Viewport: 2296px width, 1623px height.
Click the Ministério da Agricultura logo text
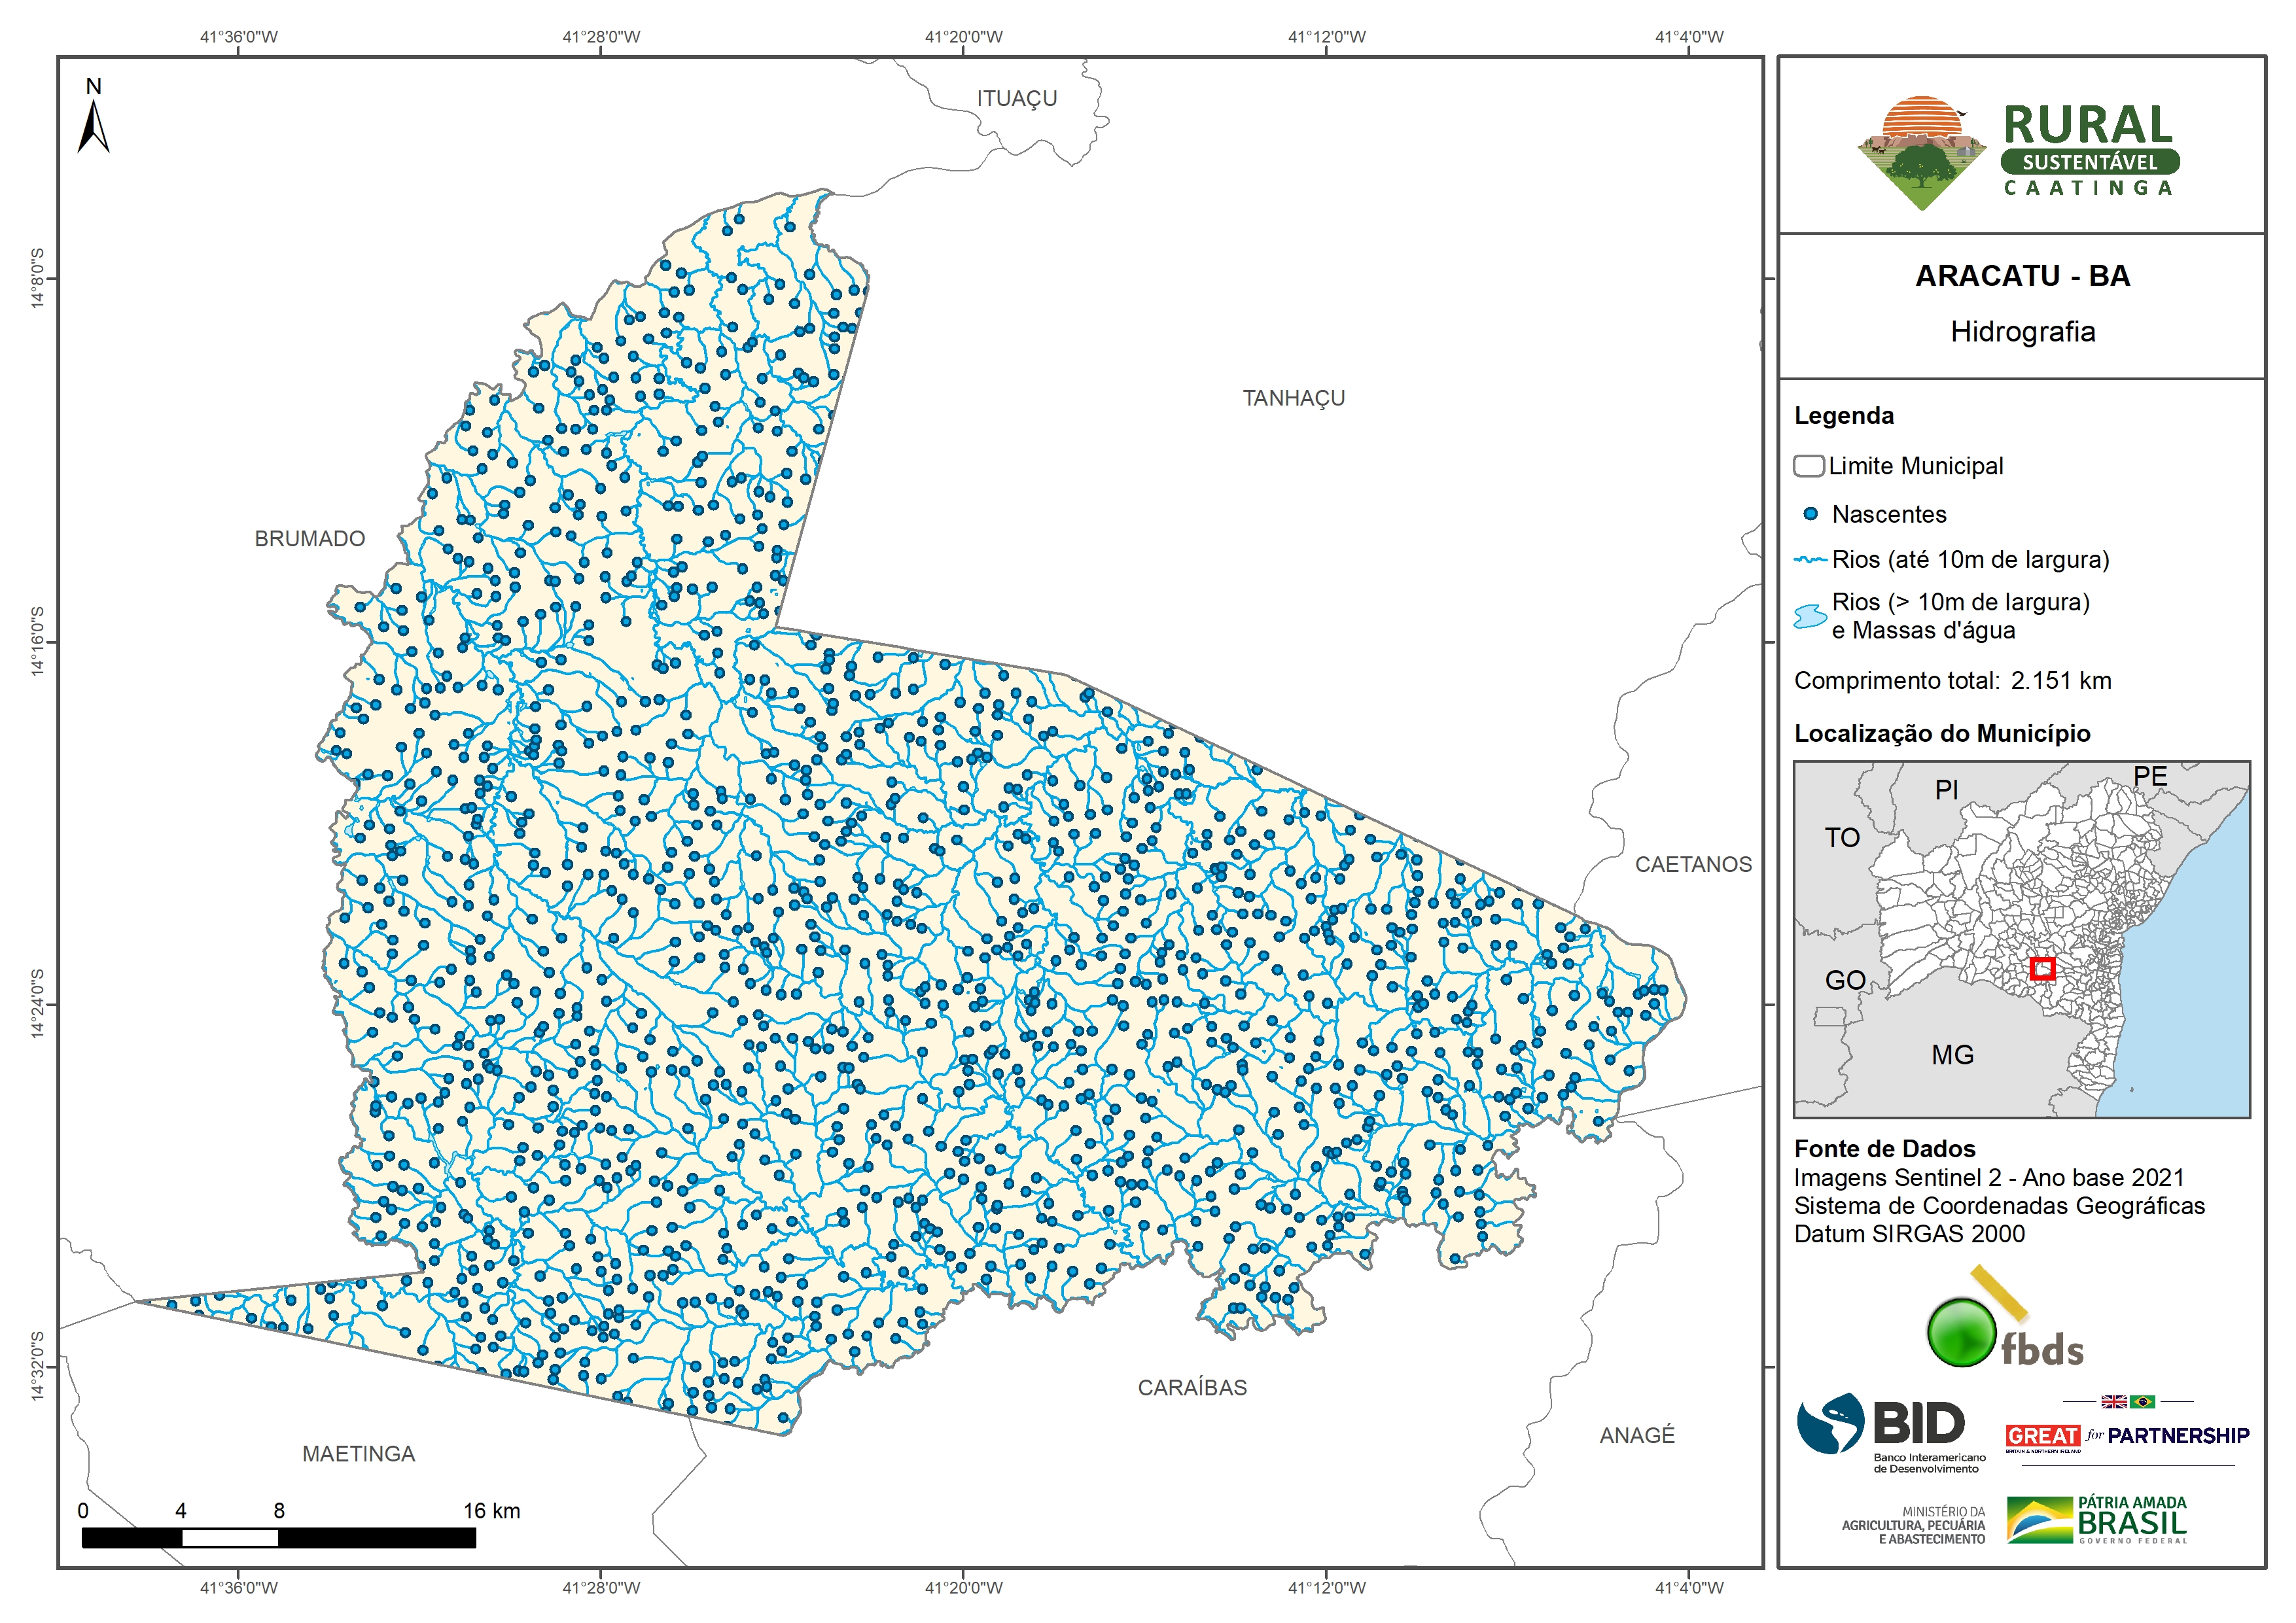pos(1913,1525)
